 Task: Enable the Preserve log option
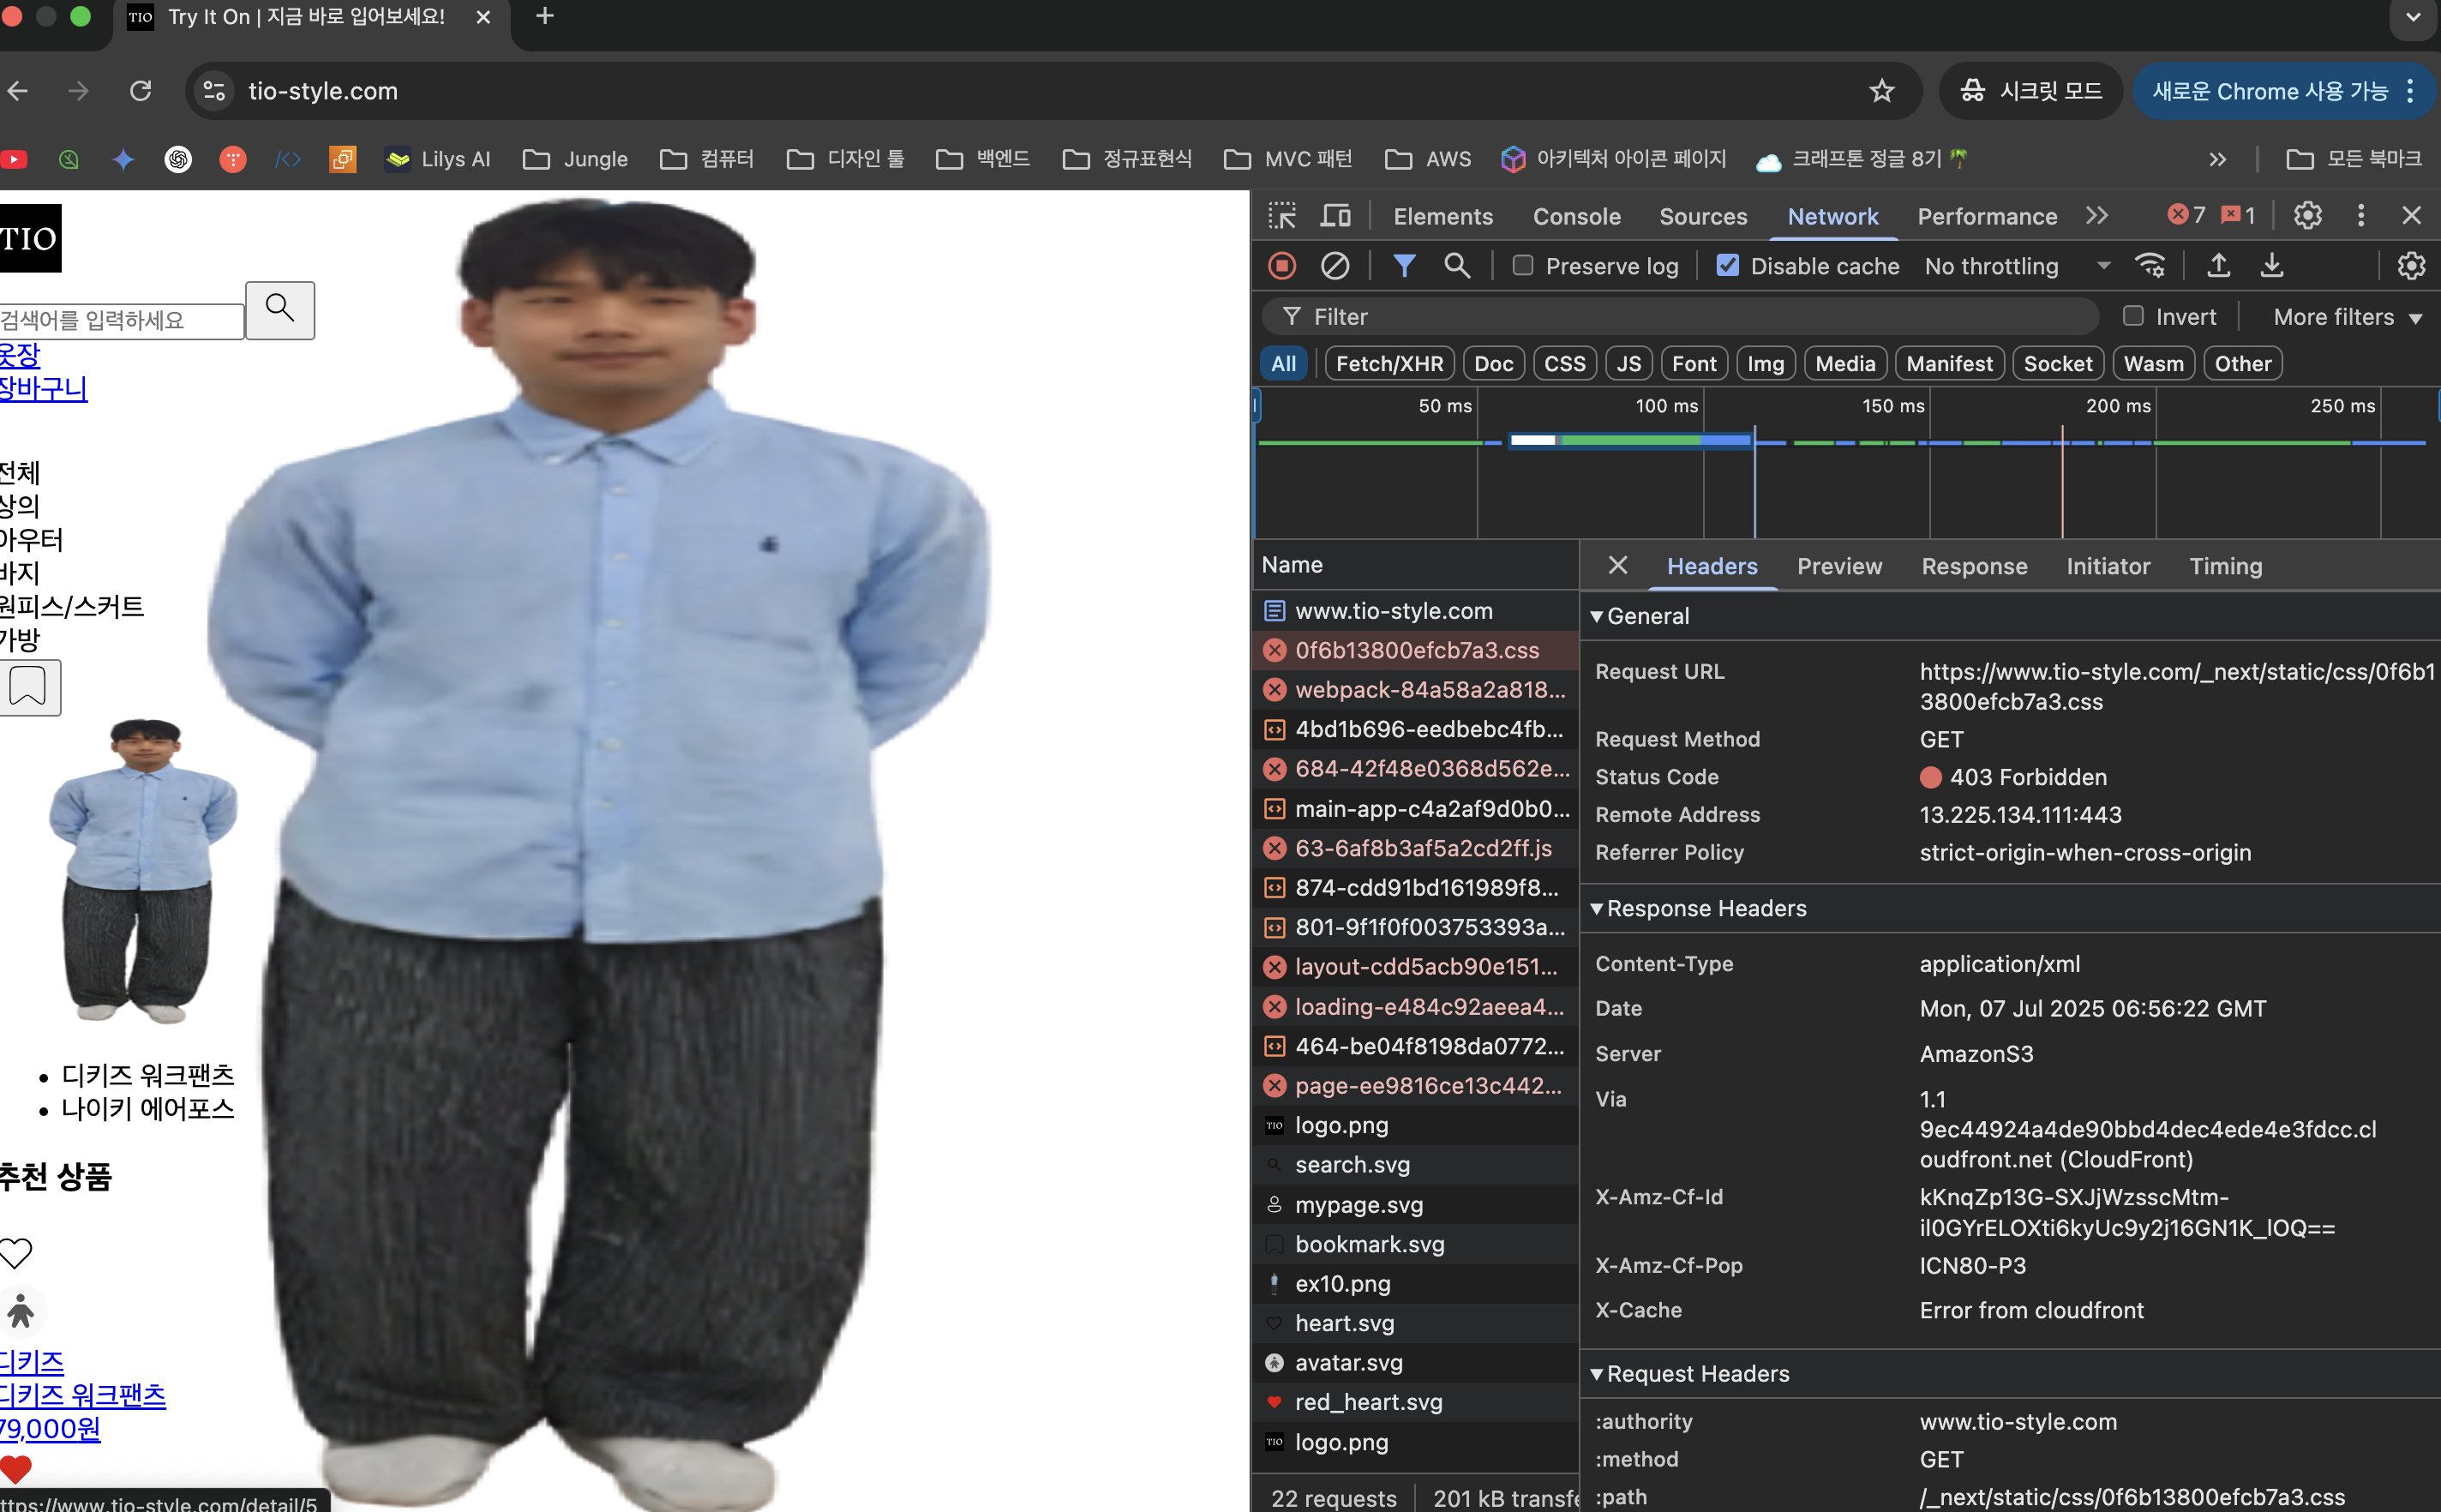click(x=1524, y=265)
